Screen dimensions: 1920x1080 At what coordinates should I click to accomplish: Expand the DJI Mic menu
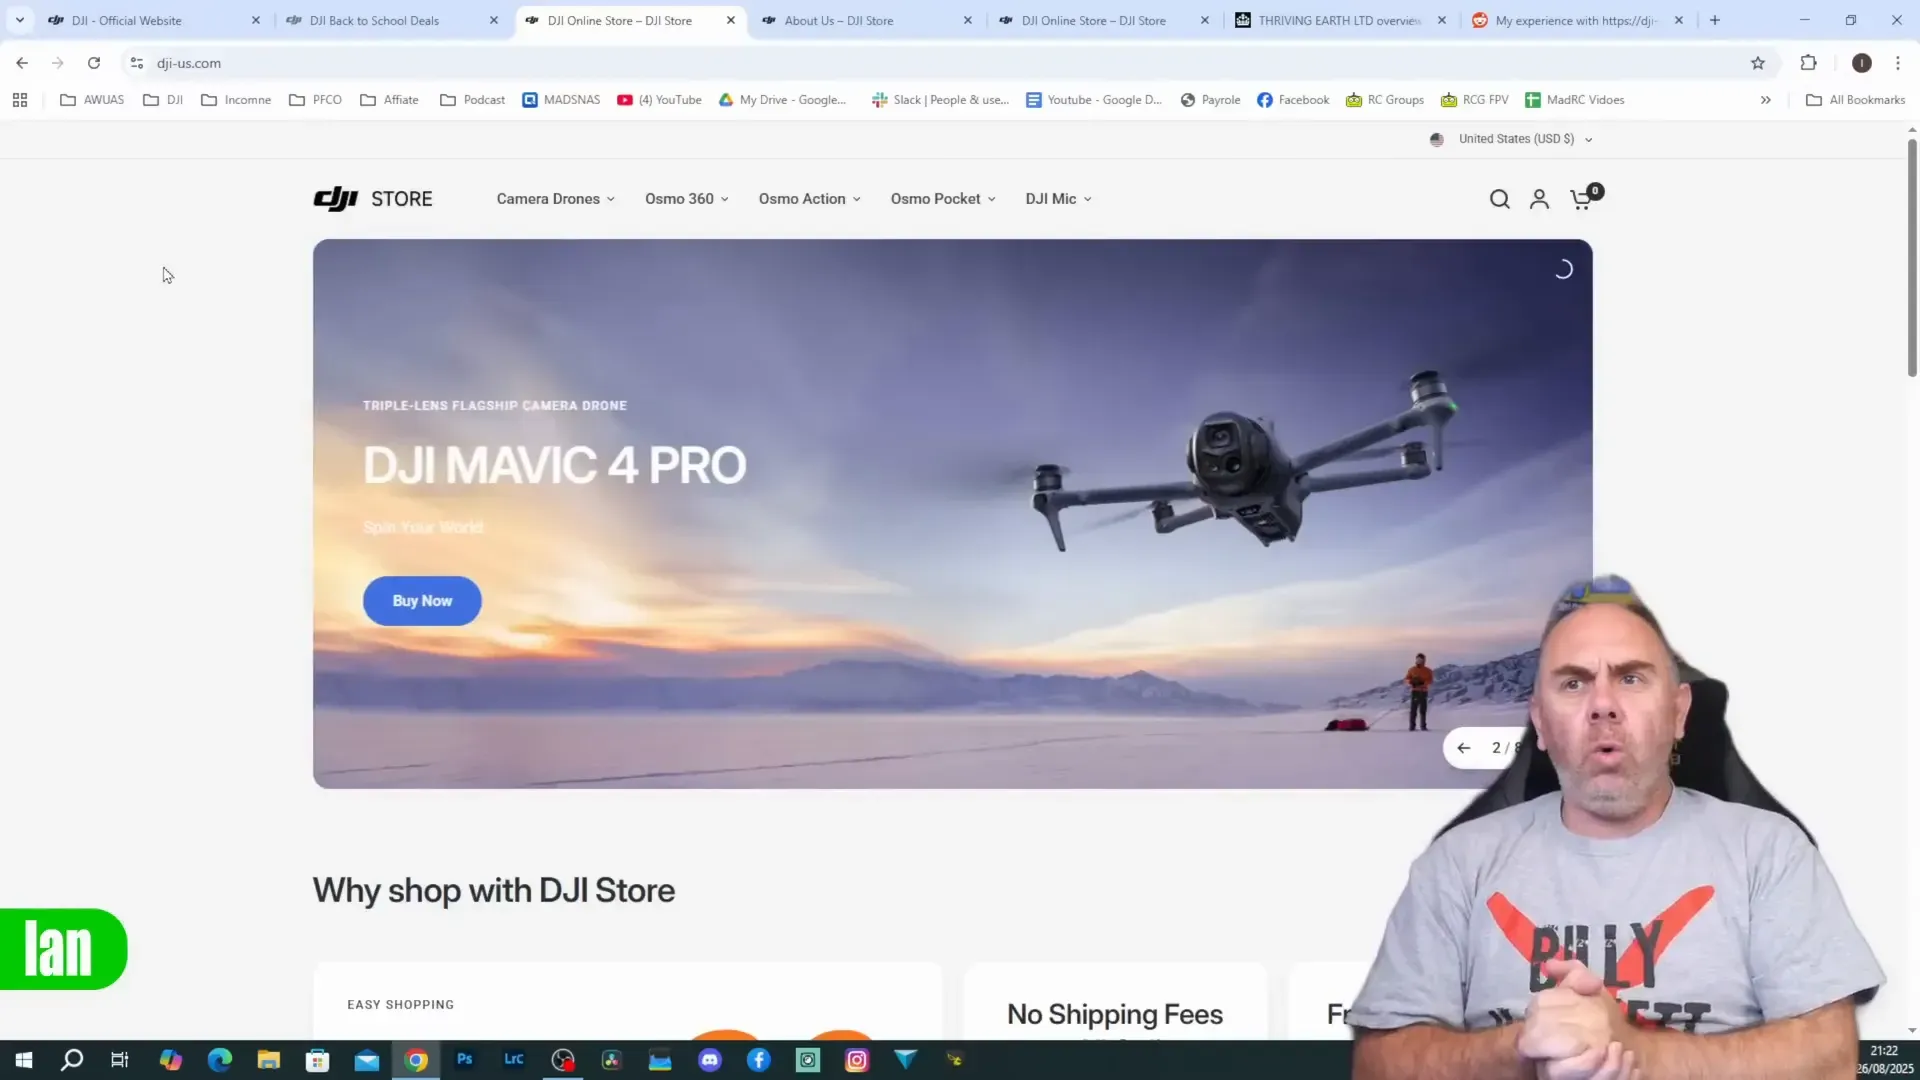click(1058, 199)
